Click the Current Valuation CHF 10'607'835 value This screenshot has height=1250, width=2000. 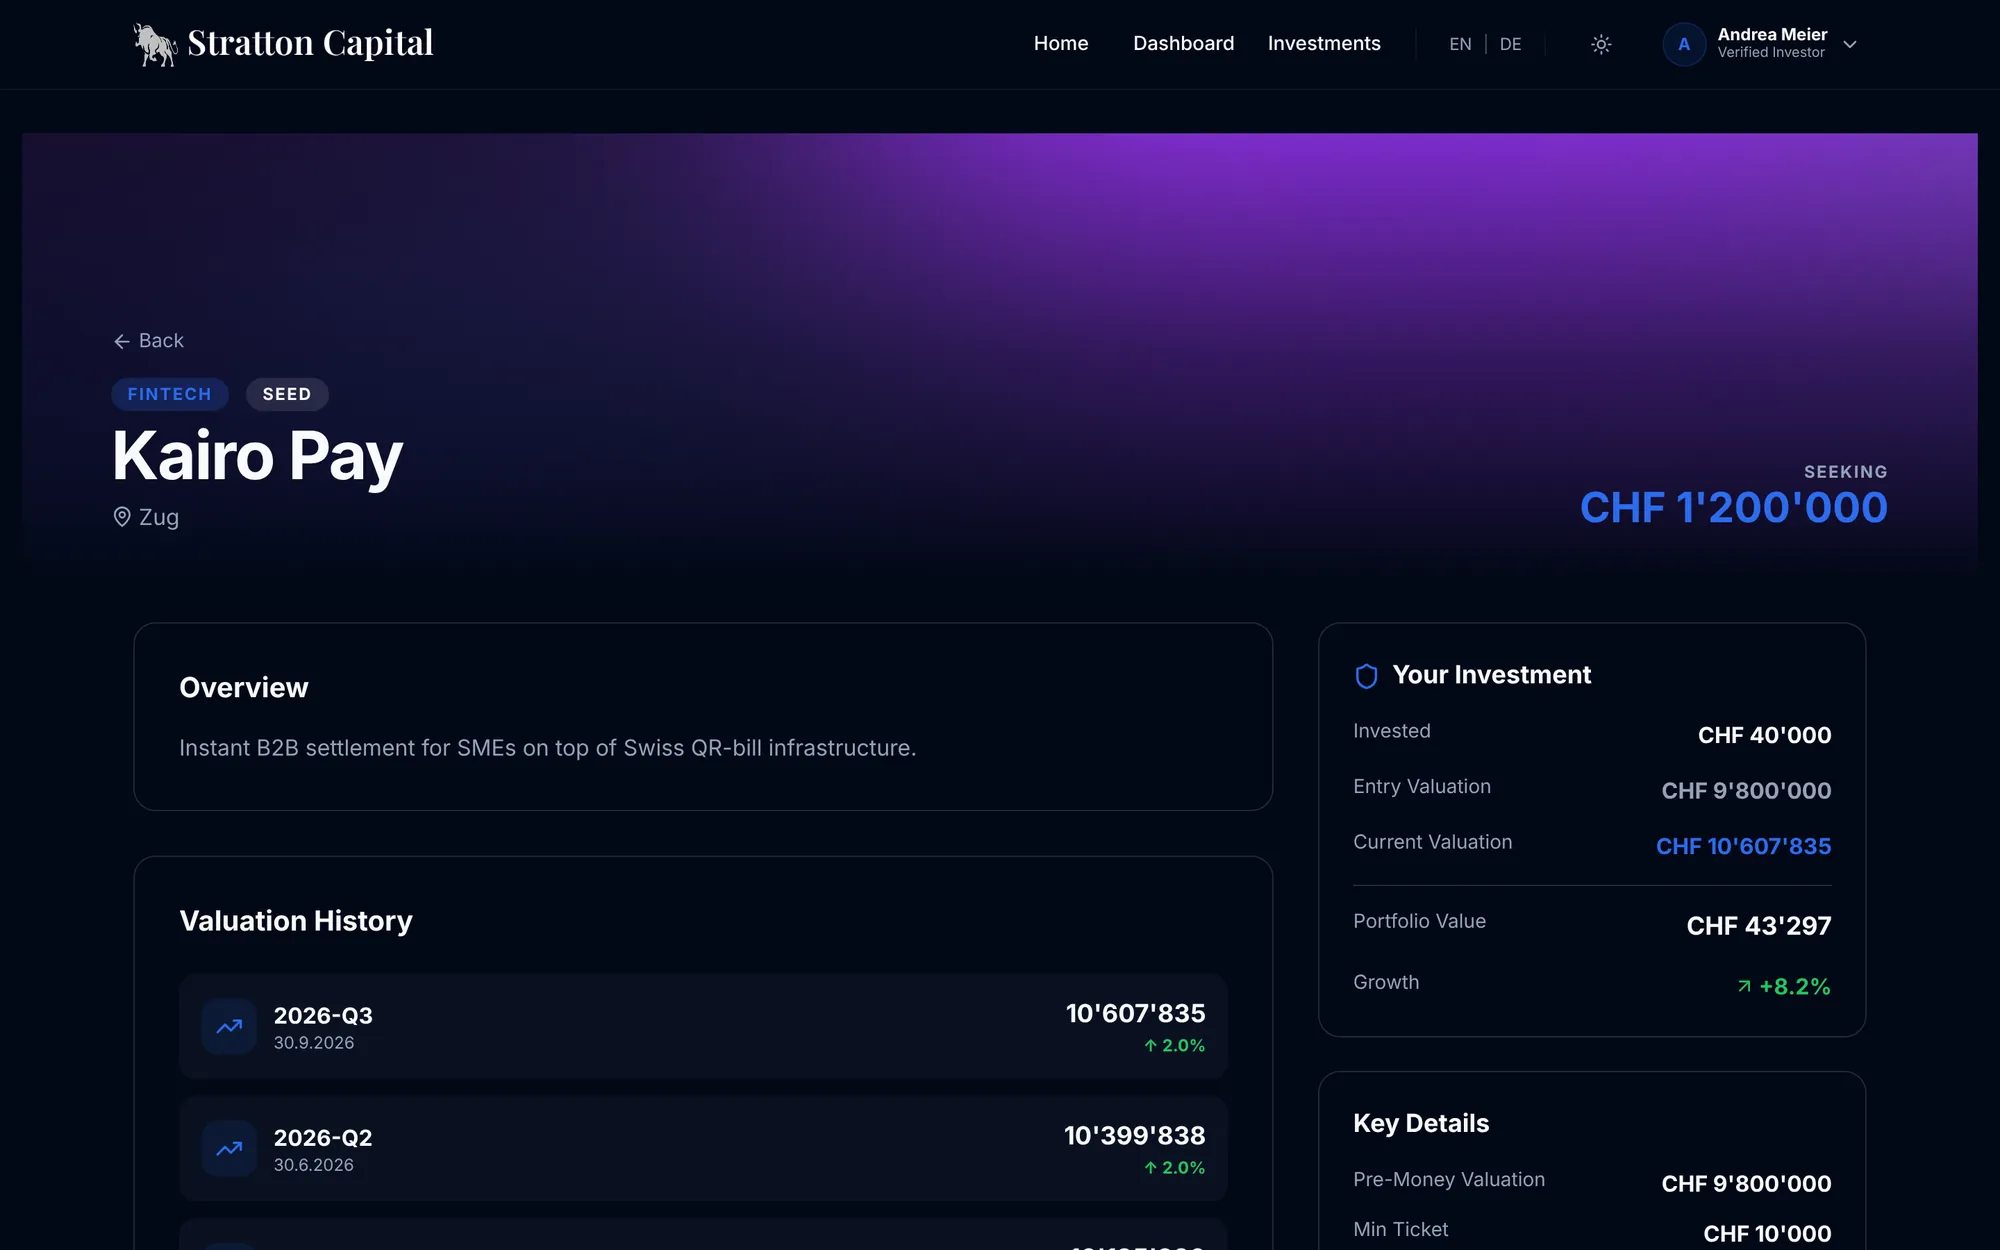[x=1743, y=846]
